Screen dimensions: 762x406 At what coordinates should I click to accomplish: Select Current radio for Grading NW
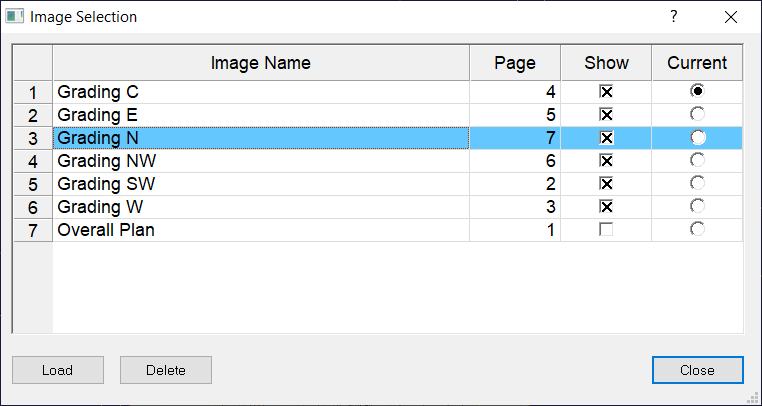click(x=697, y=160)
